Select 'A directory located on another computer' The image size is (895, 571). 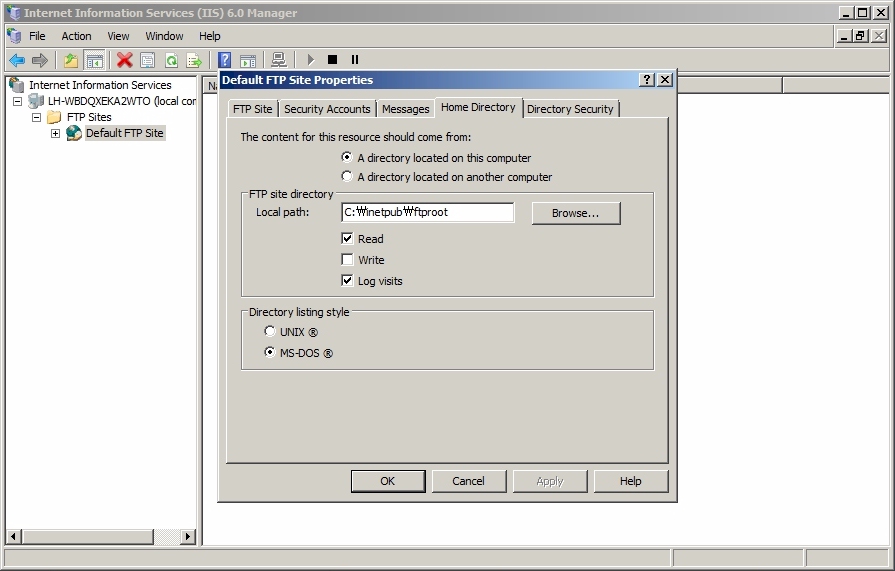point(346,176)
